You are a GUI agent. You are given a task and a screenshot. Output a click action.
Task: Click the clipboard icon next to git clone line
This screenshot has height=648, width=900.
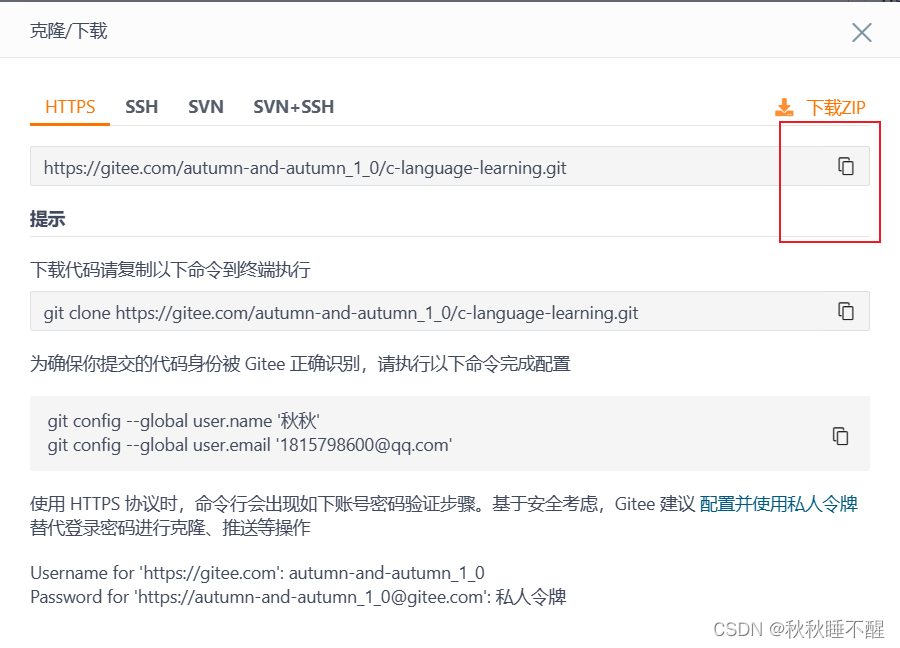[x=845, y=312]
